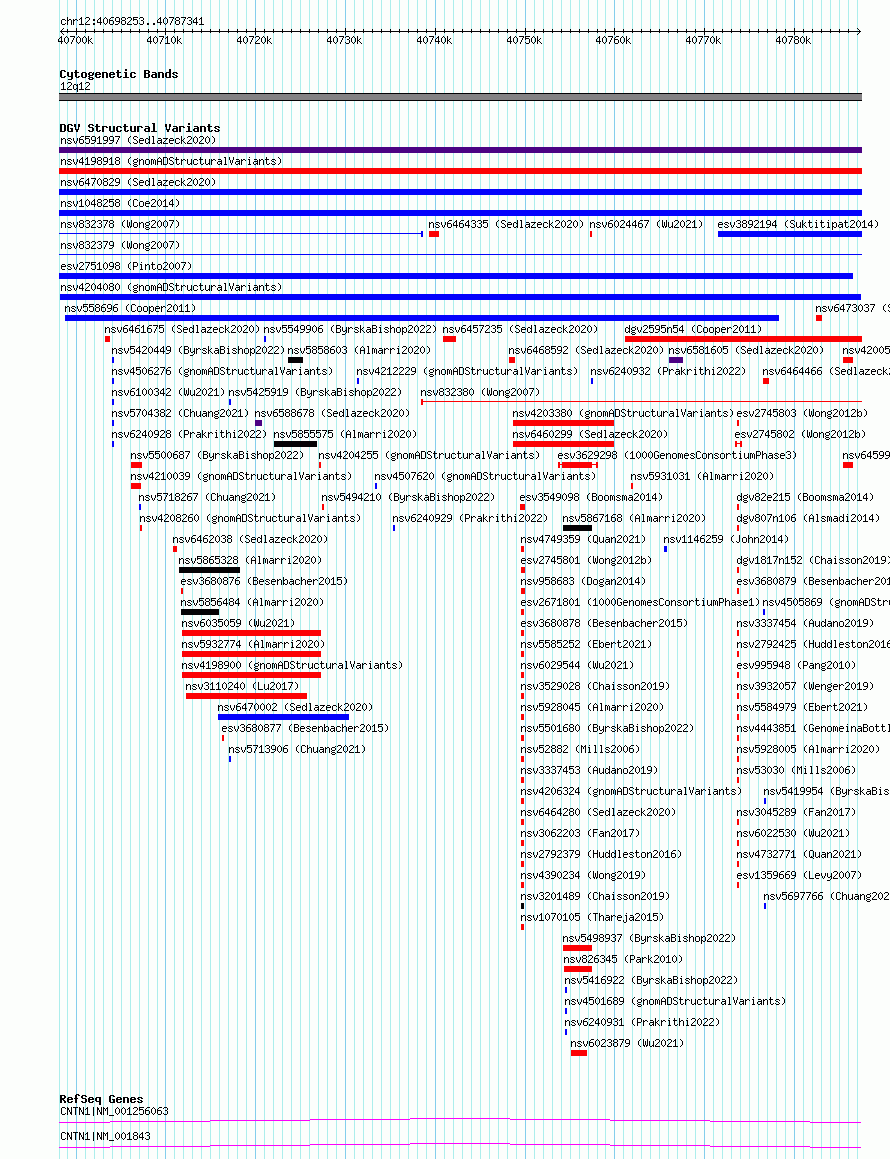The width and height of the screenshot is (890, 1159).
Task: Select nsv3110240 (Lu2017) variant label
Action: click(242, 687)
